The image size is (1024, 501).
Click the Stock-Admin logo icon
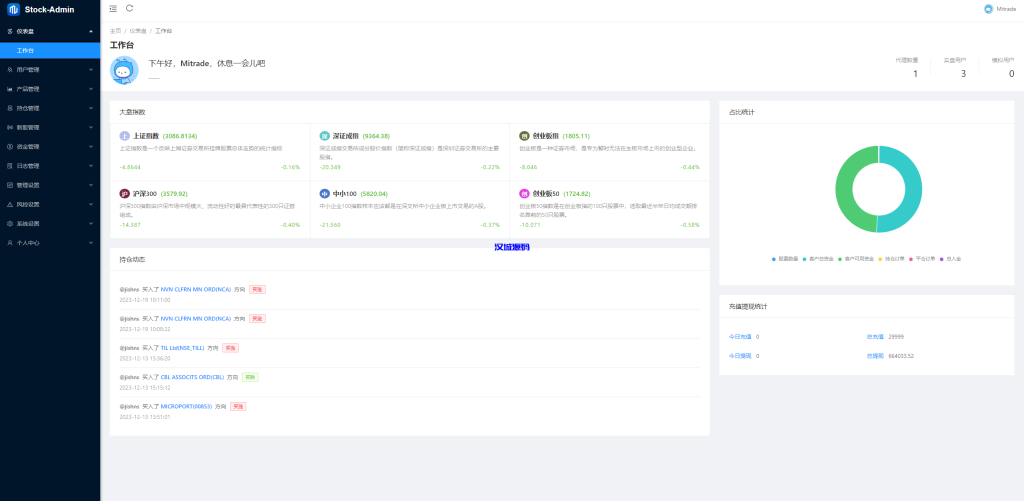(13, 9)
